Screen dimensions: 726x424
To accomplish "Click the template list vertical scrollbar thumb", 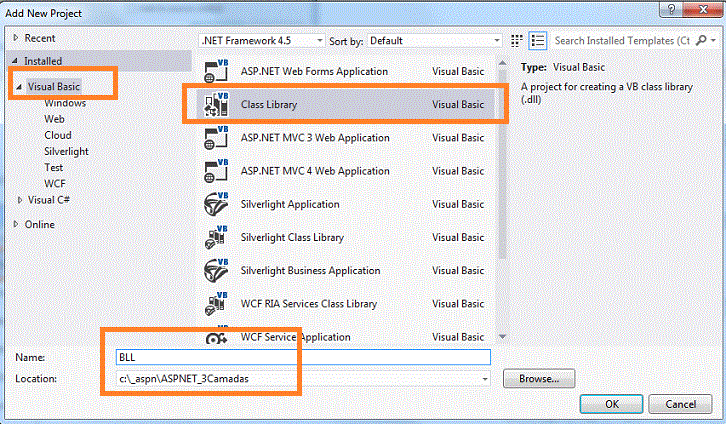I will 502,164.
